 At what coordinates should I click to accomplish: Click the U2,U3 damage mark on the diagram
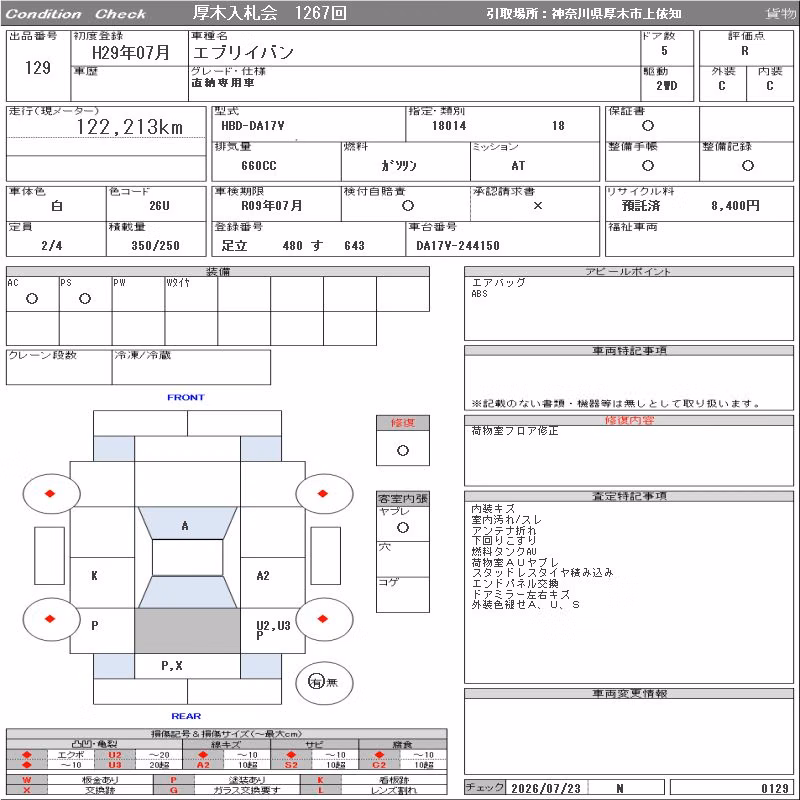tap(273, 626)
